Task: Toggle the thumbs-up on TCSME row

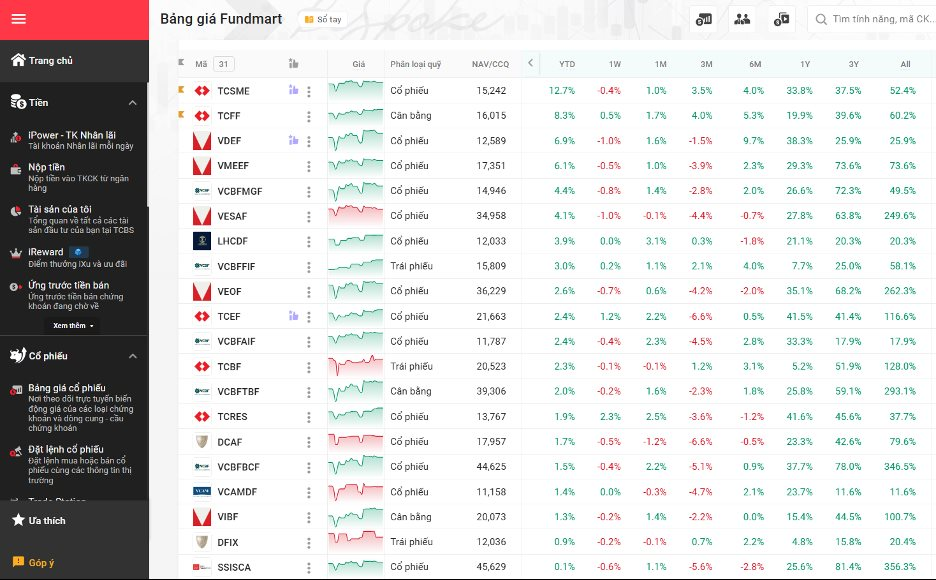Action: click(x=293, y=90)
